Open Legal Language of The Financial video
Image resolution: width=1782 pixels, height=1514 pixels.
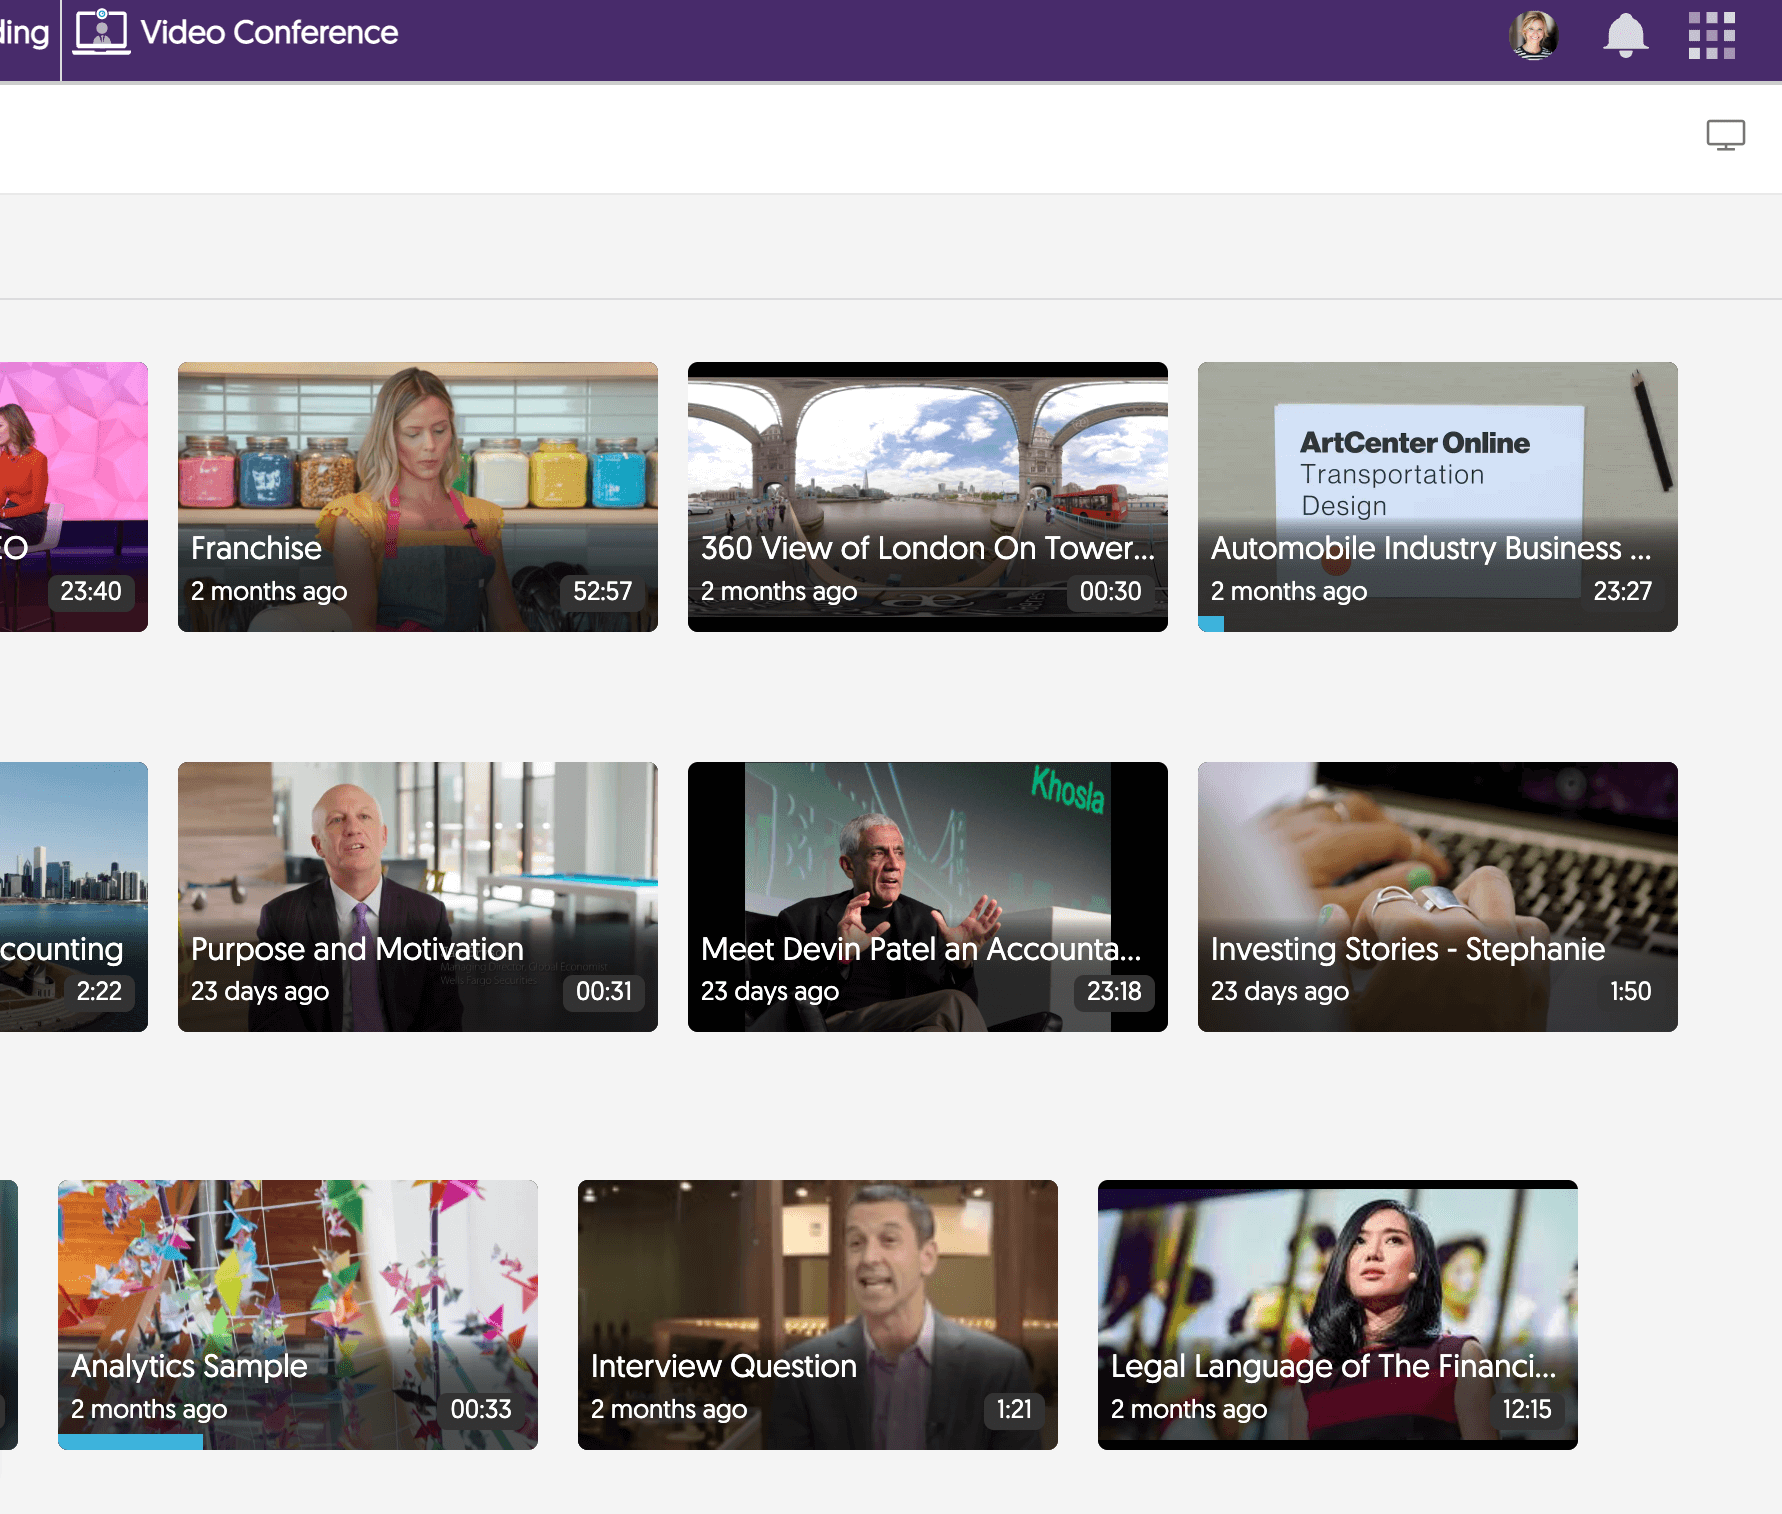pos(1338,1315)
